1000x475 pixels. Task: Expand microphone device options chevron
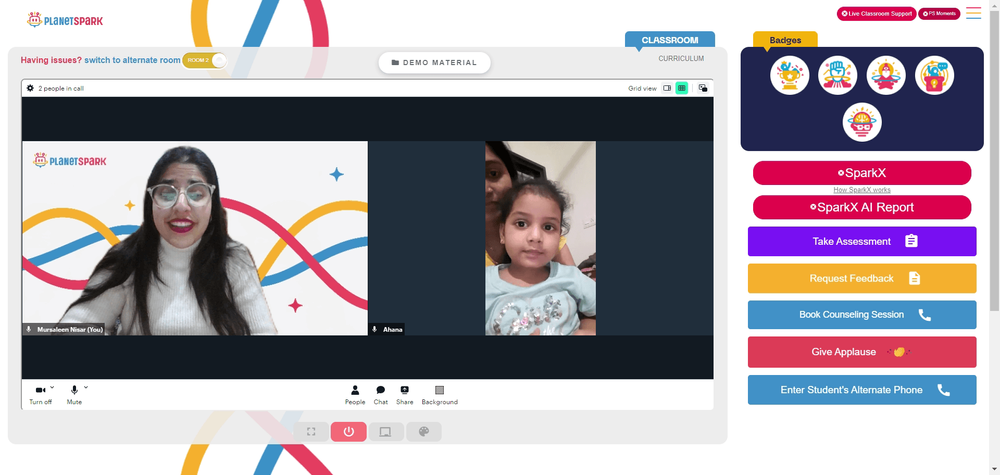coord(86,387)
